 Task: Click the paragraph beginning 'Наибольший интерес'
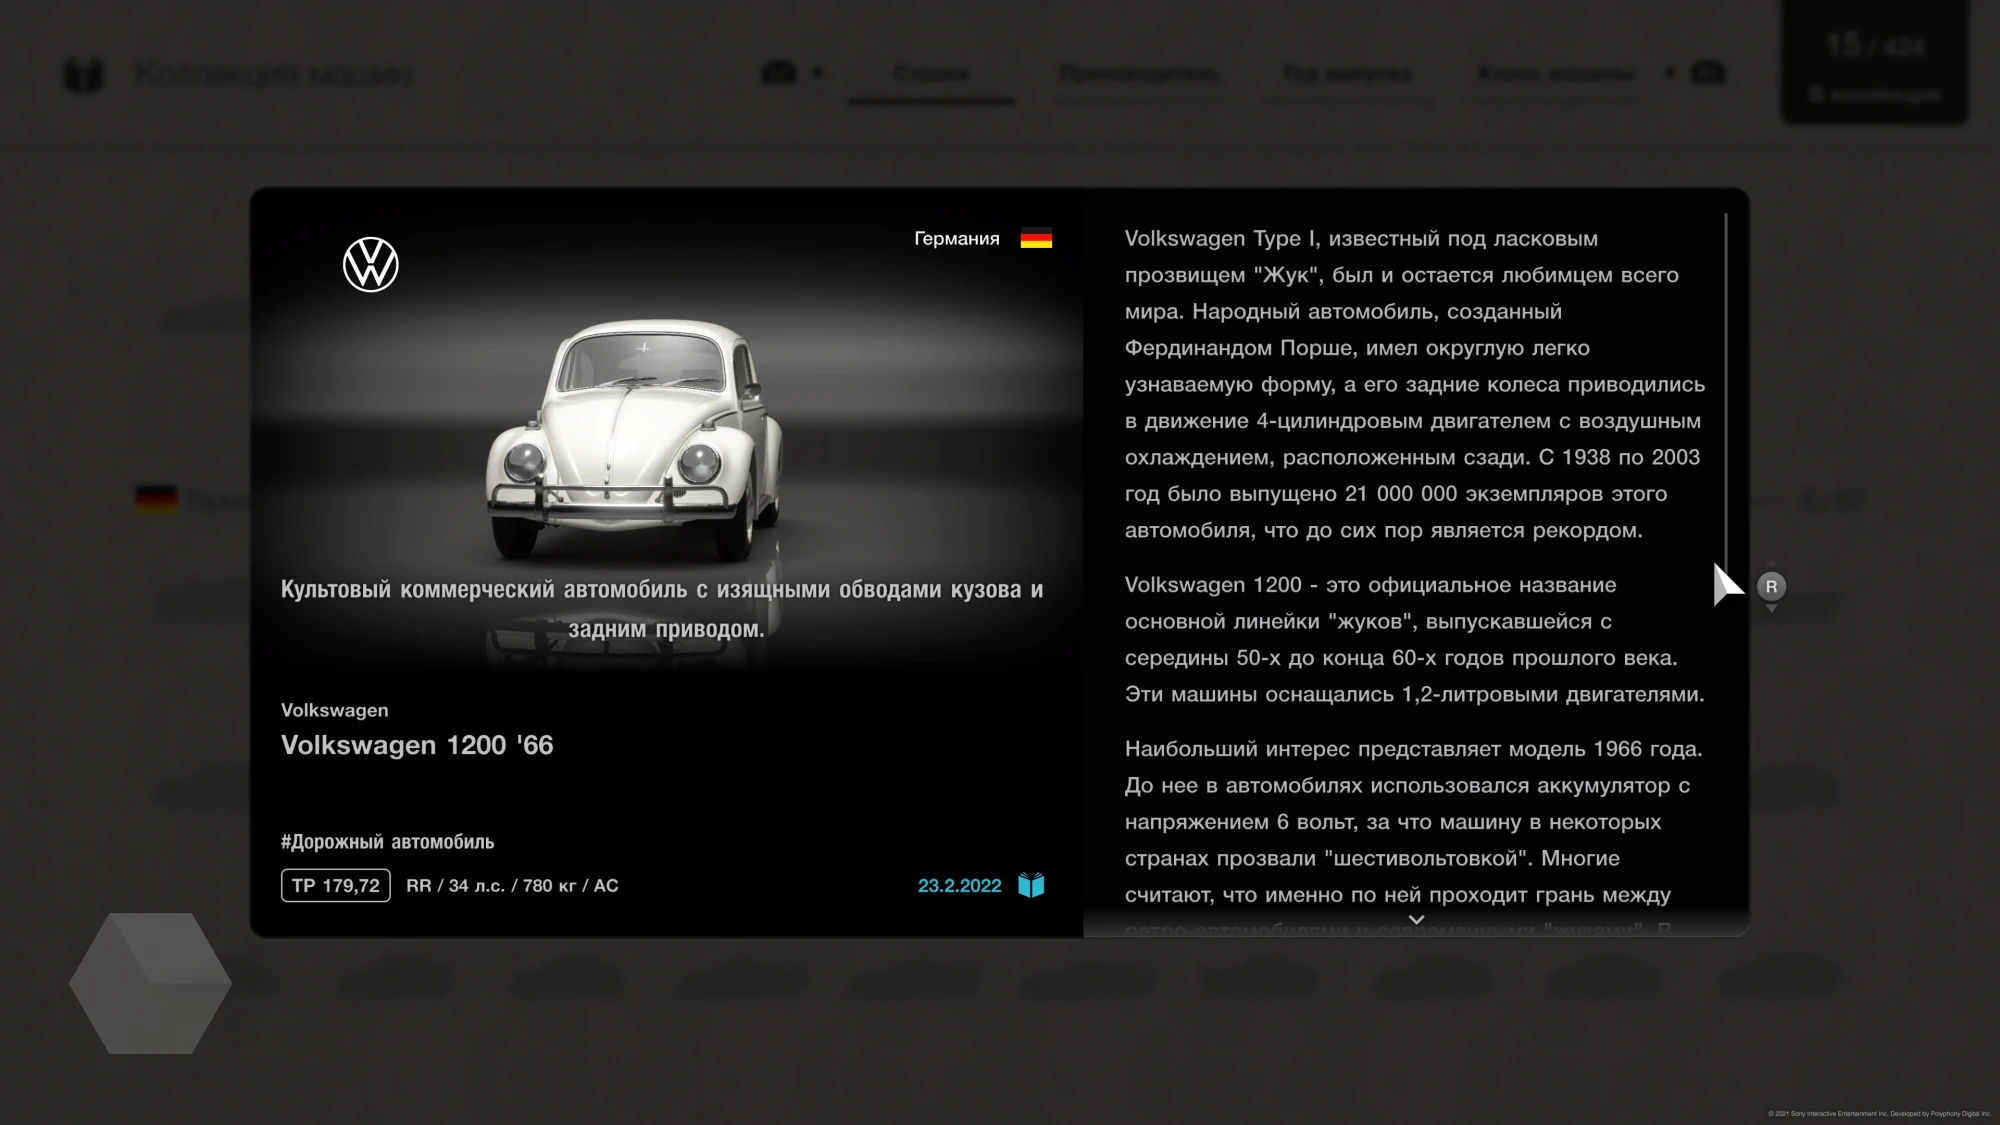(x=1414, y=835)
